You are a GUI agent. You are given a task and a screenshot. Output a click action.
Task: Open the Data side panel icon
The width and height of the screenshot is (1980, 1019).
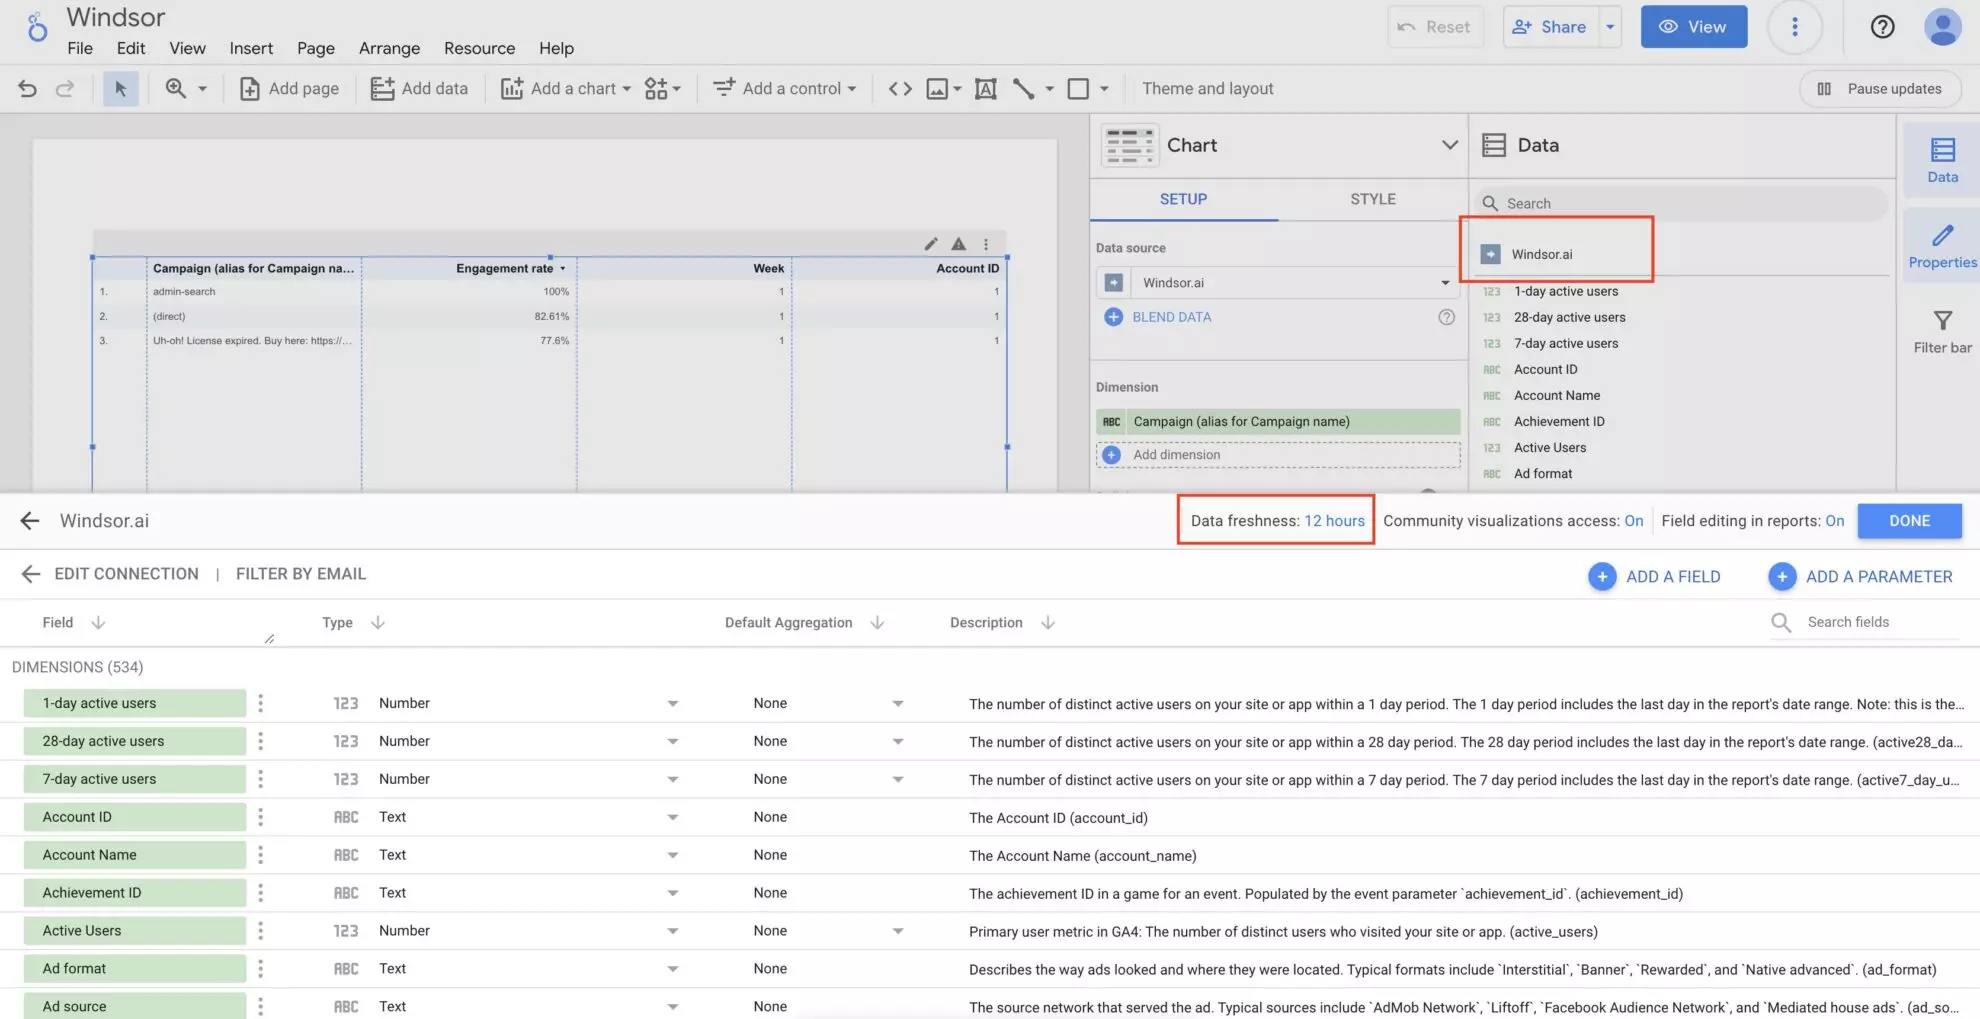tap(1942, 160)
